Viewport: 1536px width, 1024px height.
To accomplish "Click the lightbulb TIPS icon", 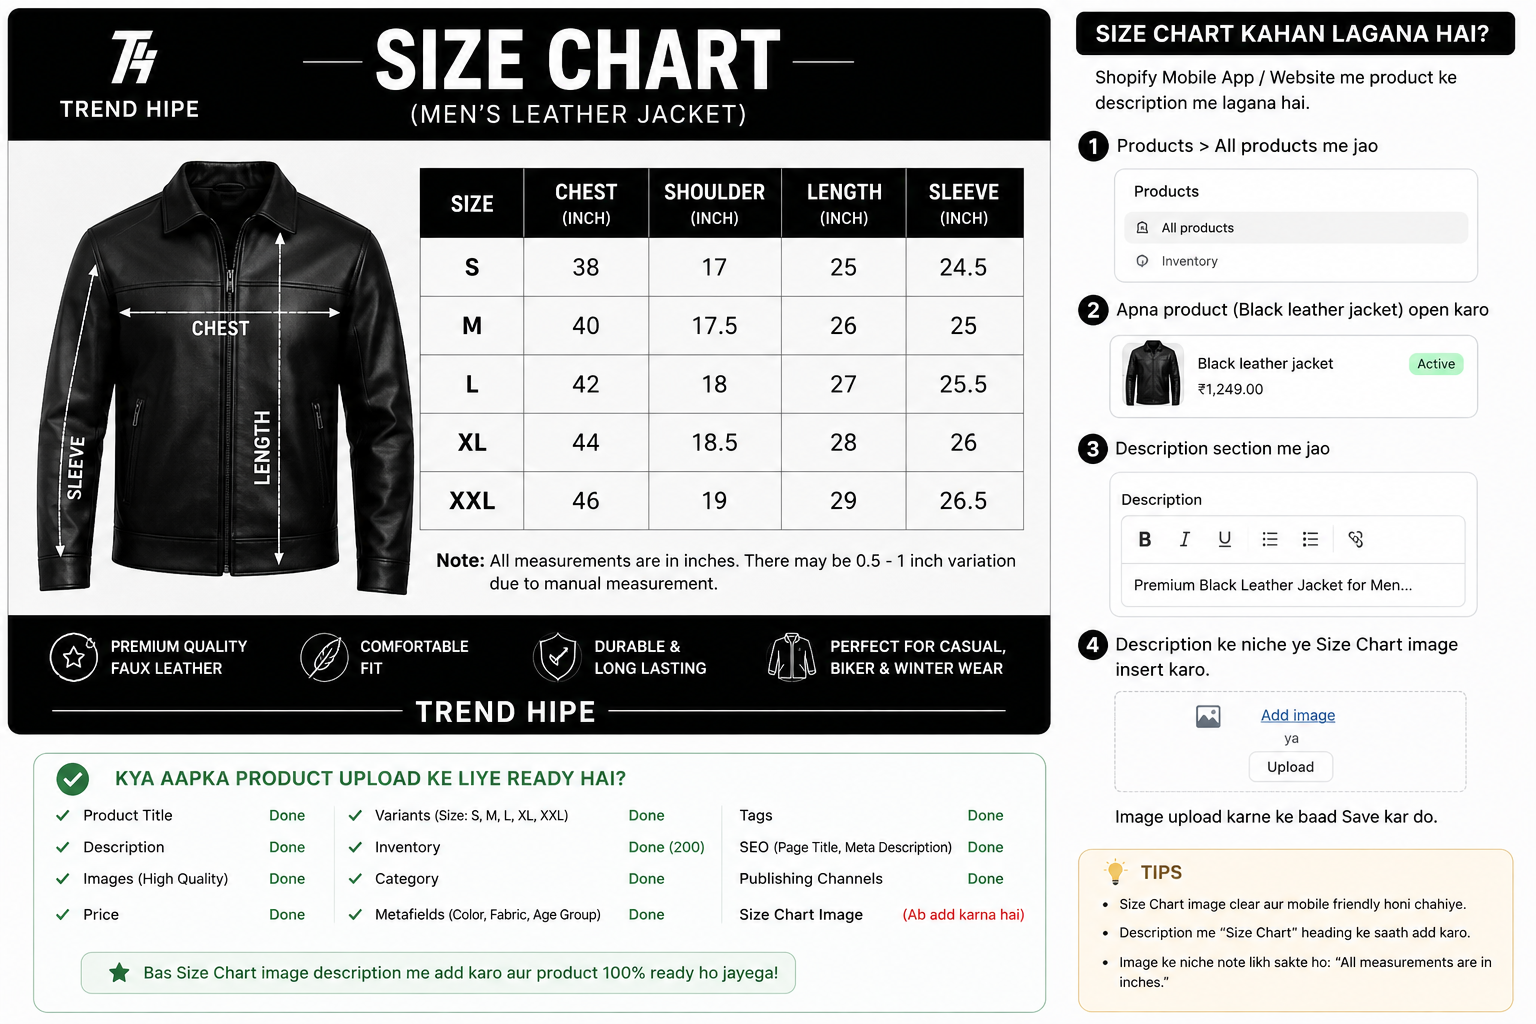I will (1115, 872).
